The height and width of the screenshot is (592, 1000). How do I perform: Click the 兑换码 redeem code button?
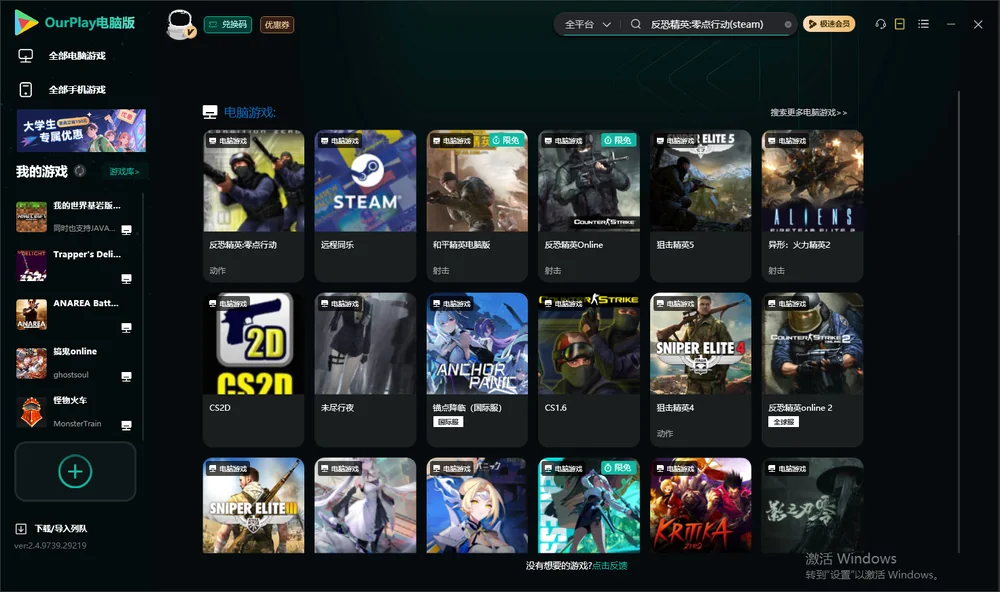coord(228,24)
